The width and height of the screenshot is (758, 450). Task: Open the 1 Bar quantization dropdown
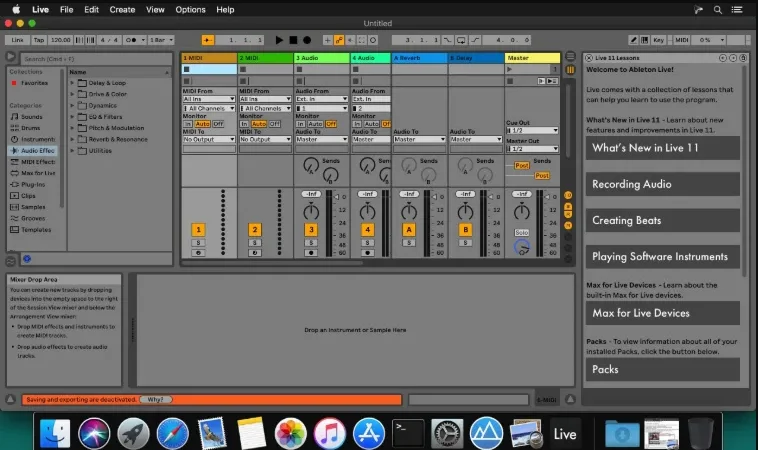coord(161,40)
